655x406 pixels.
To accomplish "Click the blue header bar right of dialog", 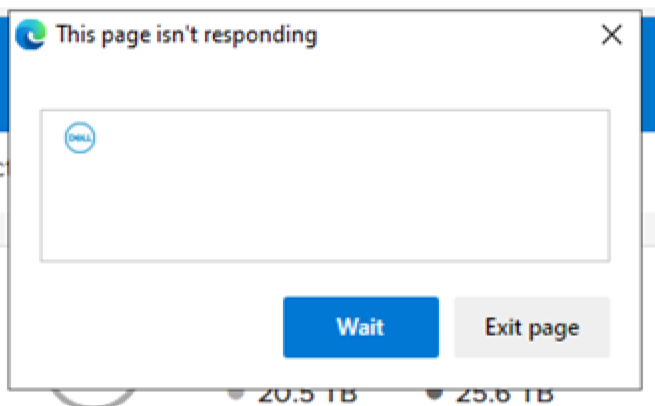I will coord(648,90).
